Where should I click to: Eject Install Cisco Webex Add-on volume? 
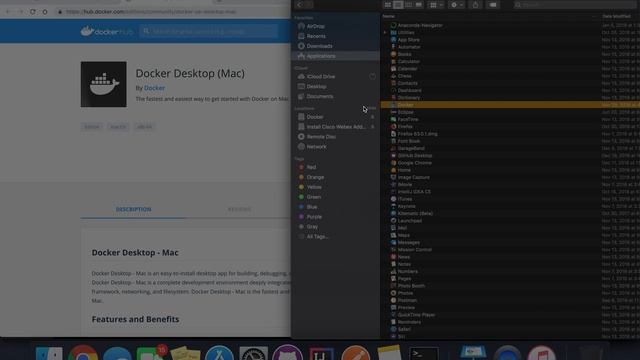coord(372,127)
